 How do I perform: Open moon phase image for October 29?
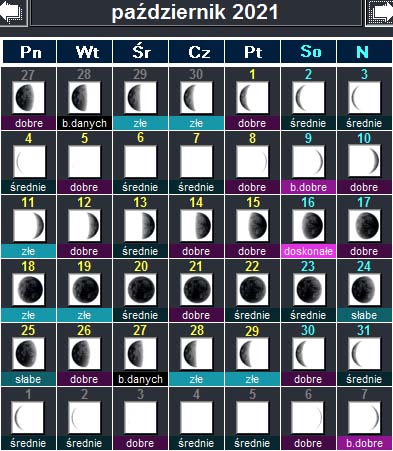252,354
